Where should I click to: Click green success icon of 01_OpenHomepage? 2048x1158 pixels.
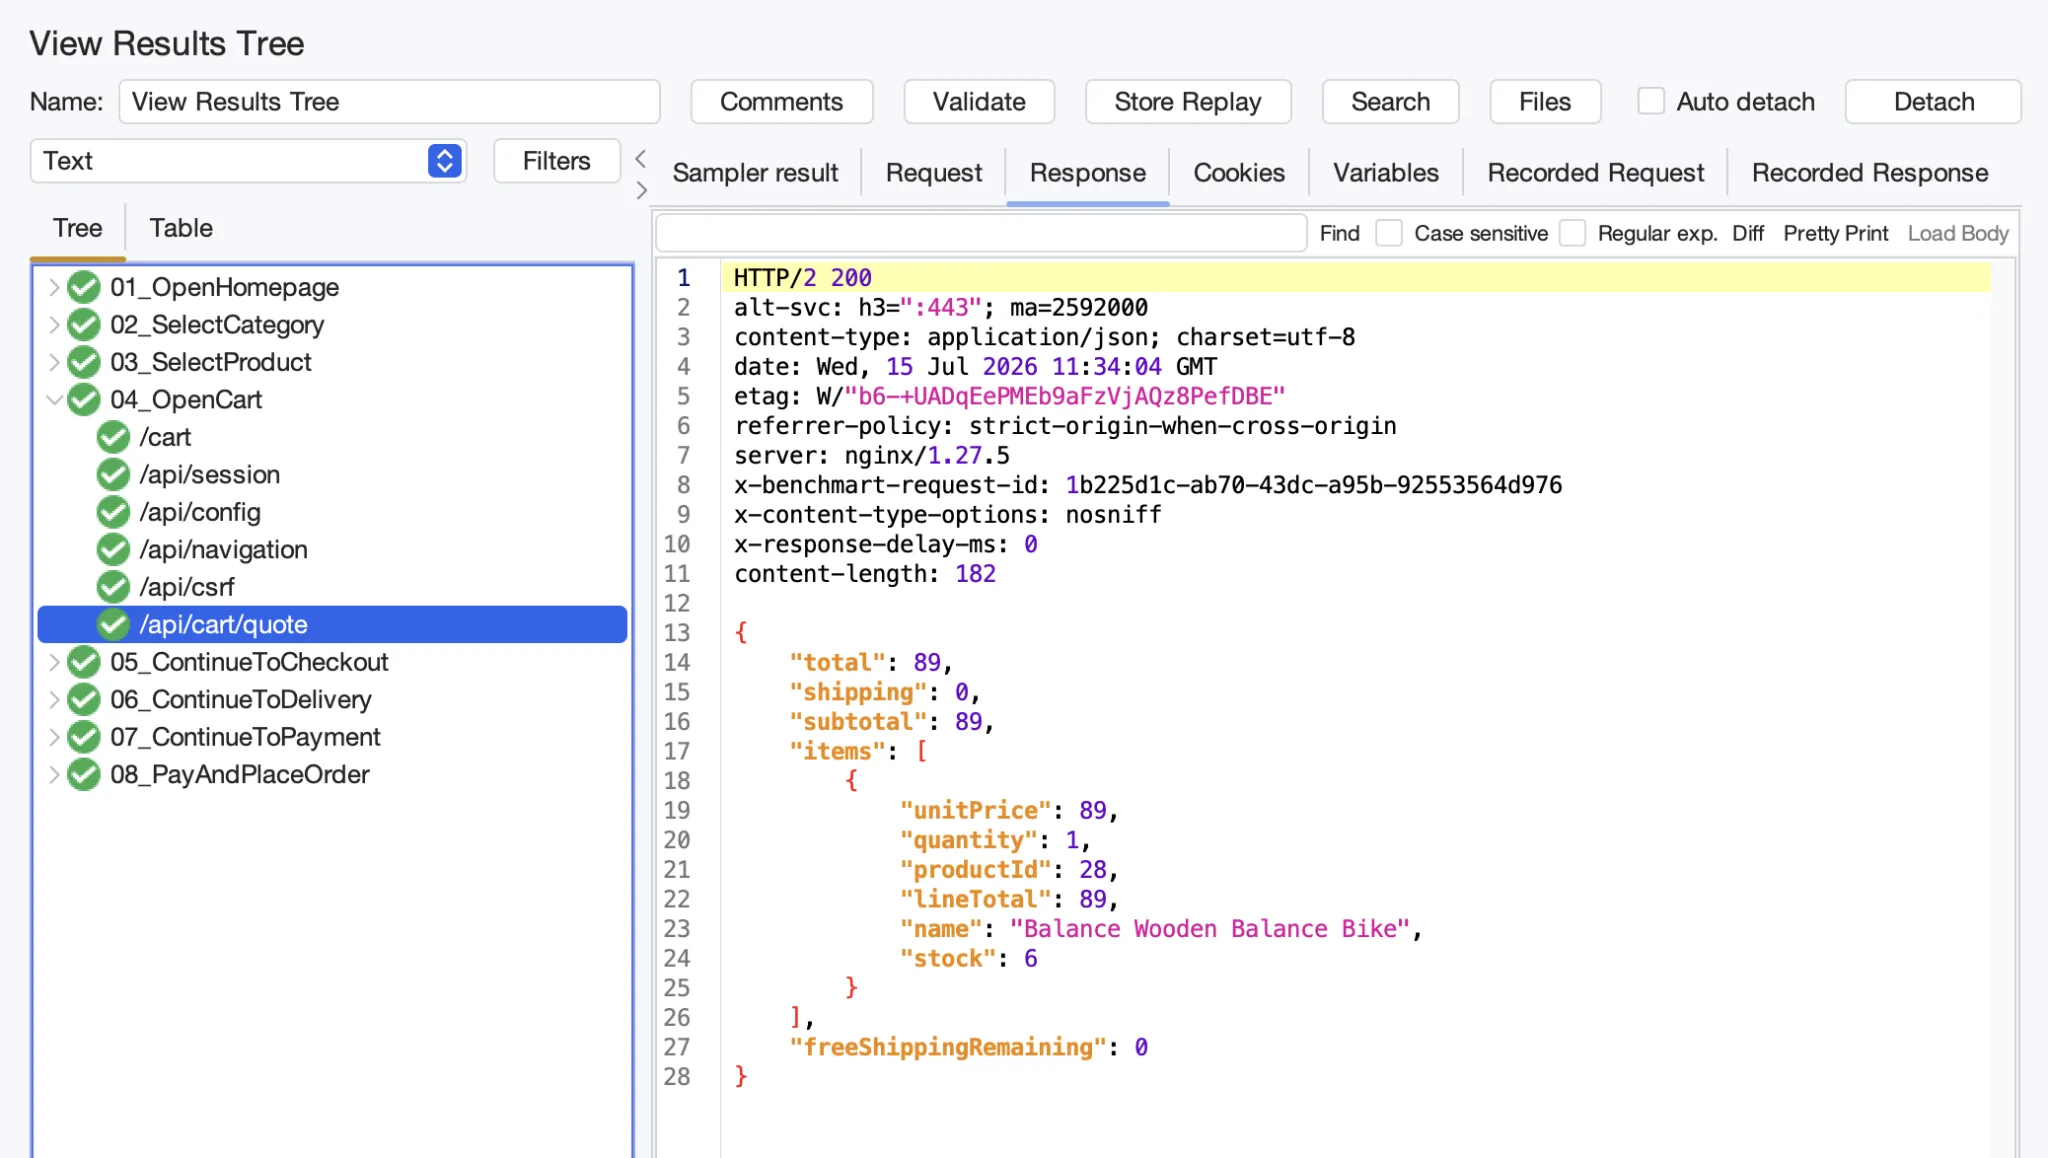[84, 287]
